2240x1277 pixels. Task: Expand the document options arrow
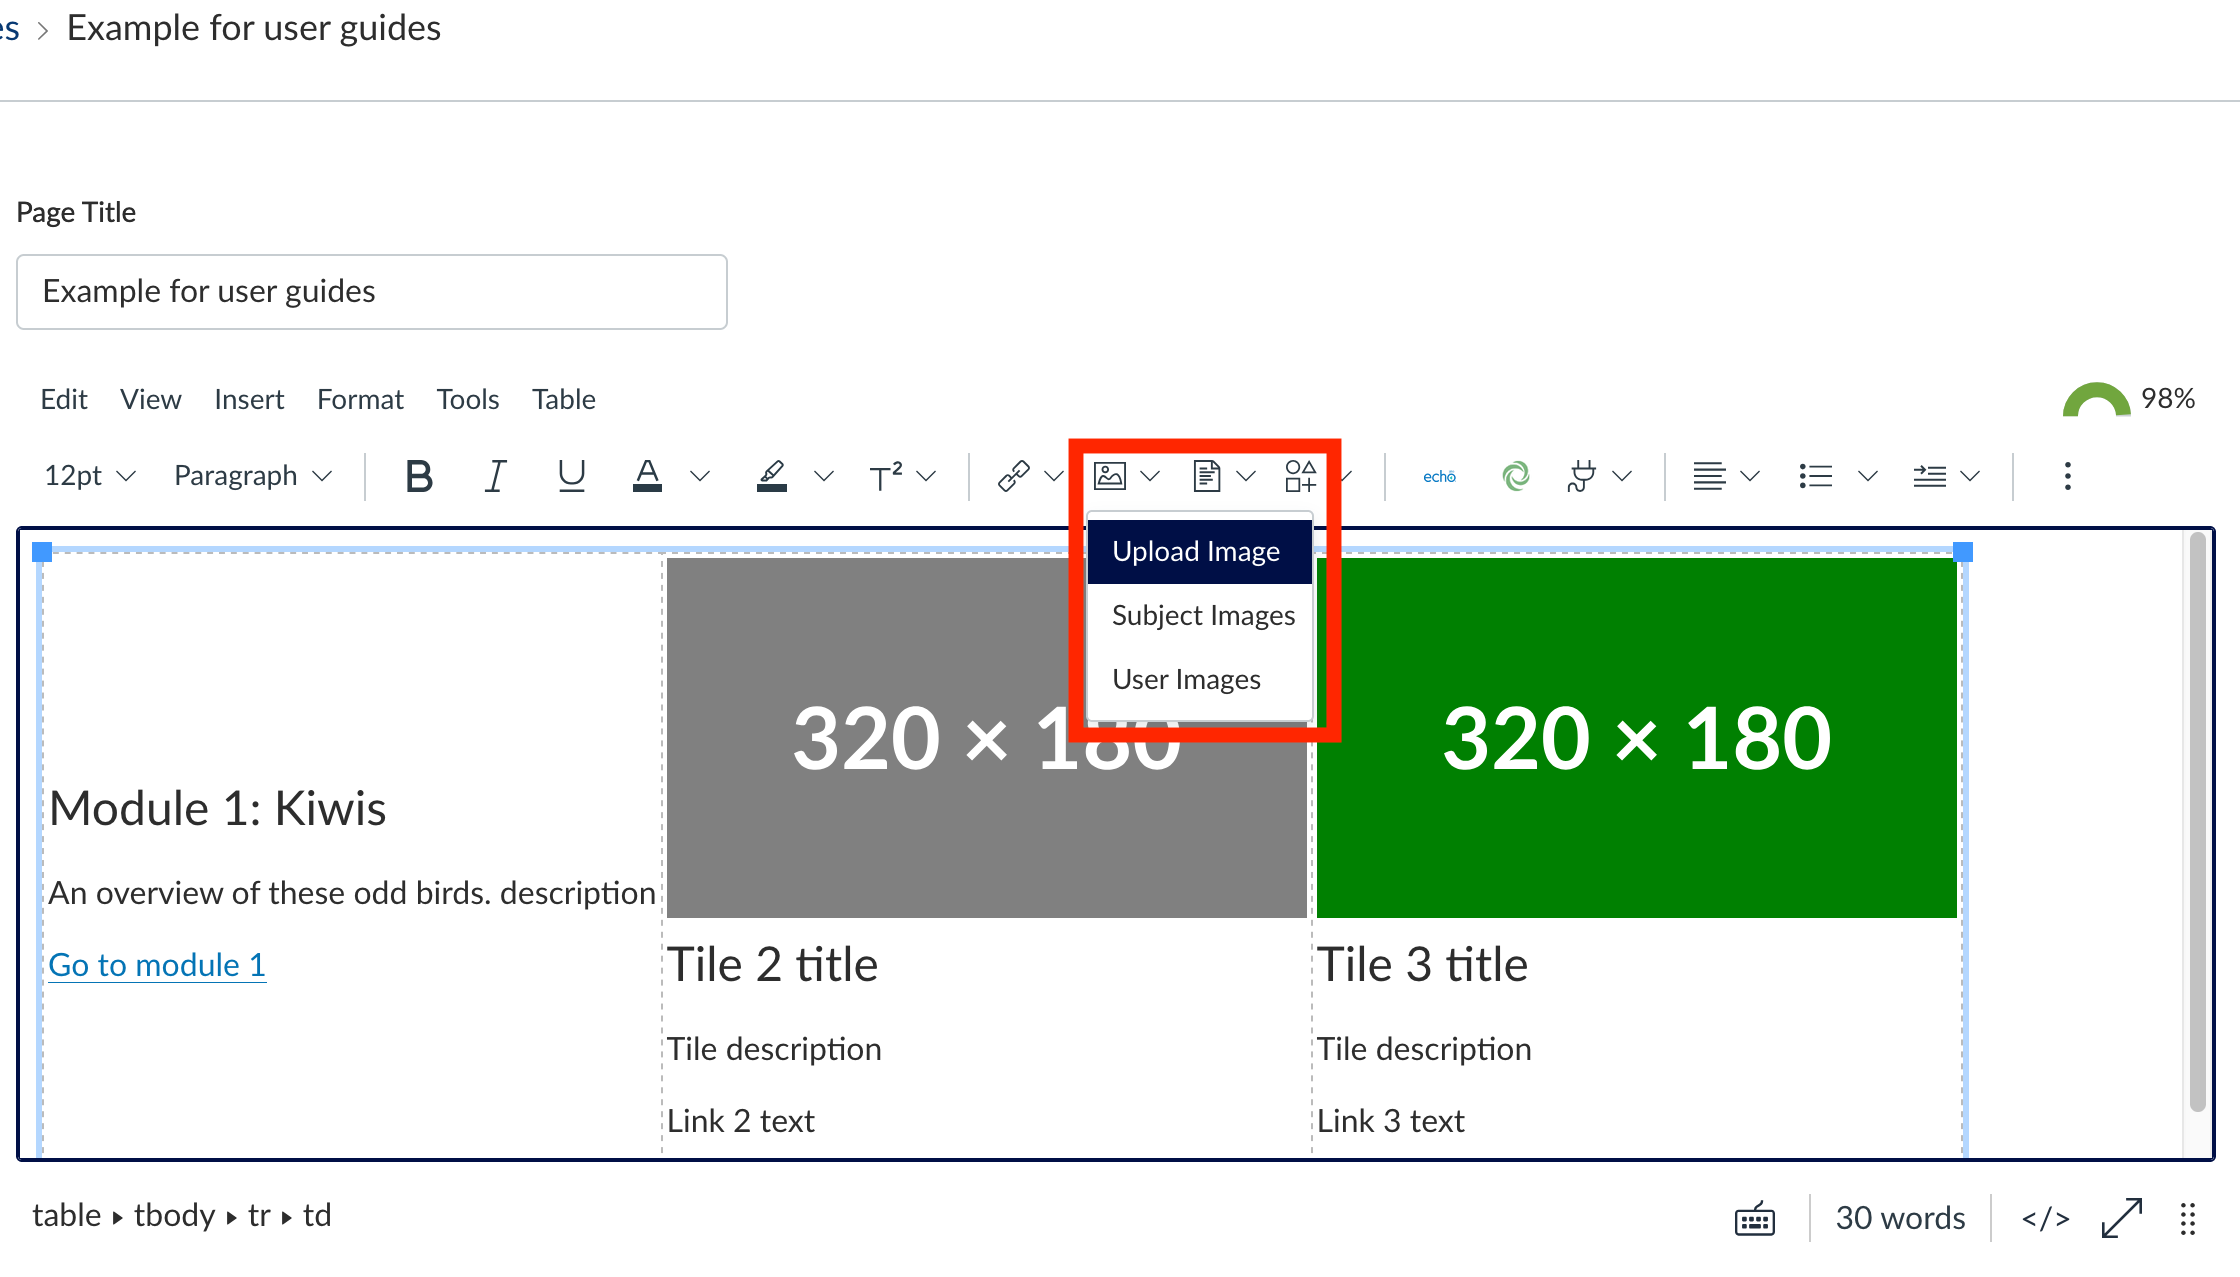pos(1246,476)
